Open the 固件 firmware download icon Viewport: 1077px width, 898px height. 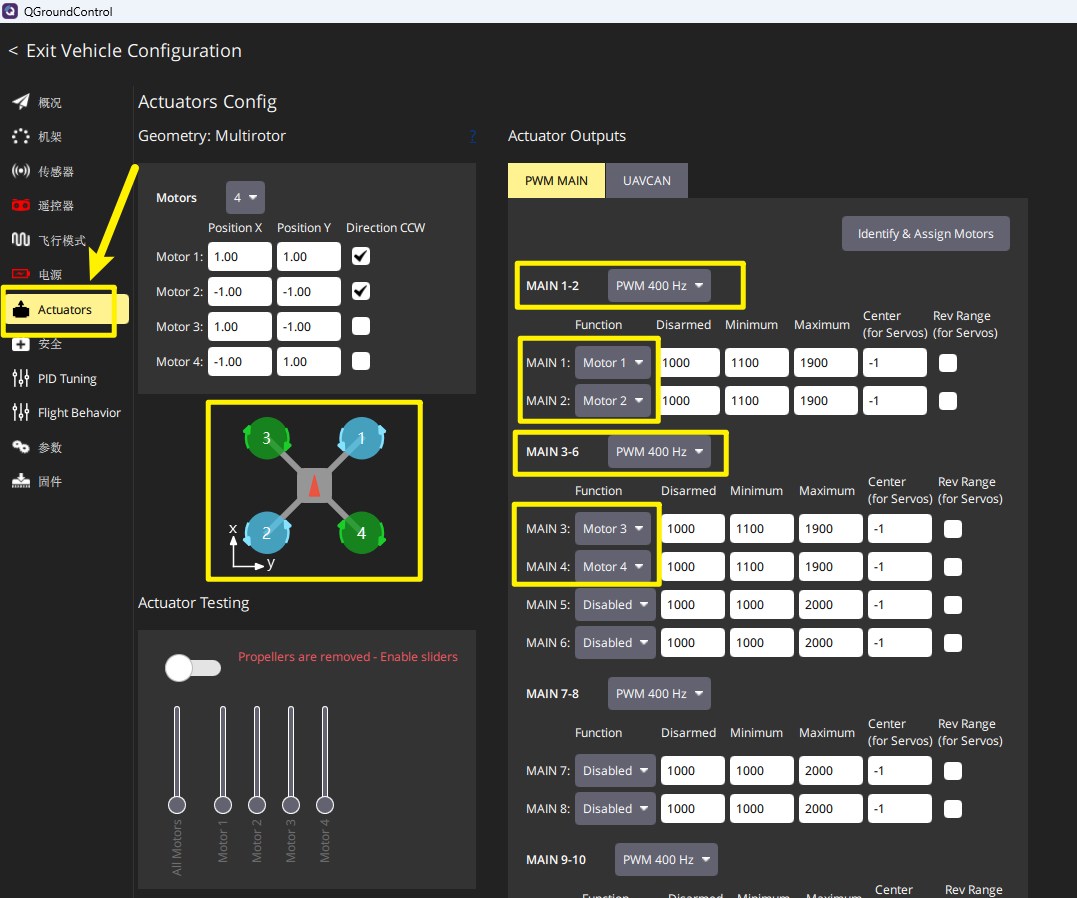click(21, 481)
